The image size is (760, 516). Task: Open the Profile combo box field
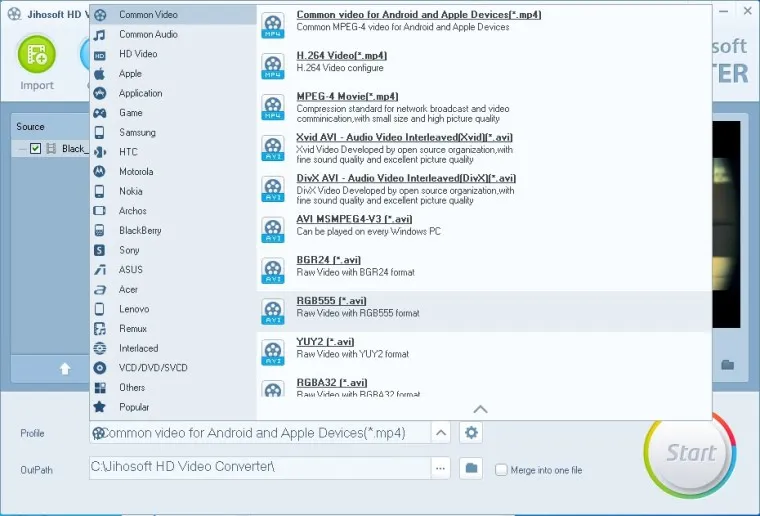click(x=260, y=433)
